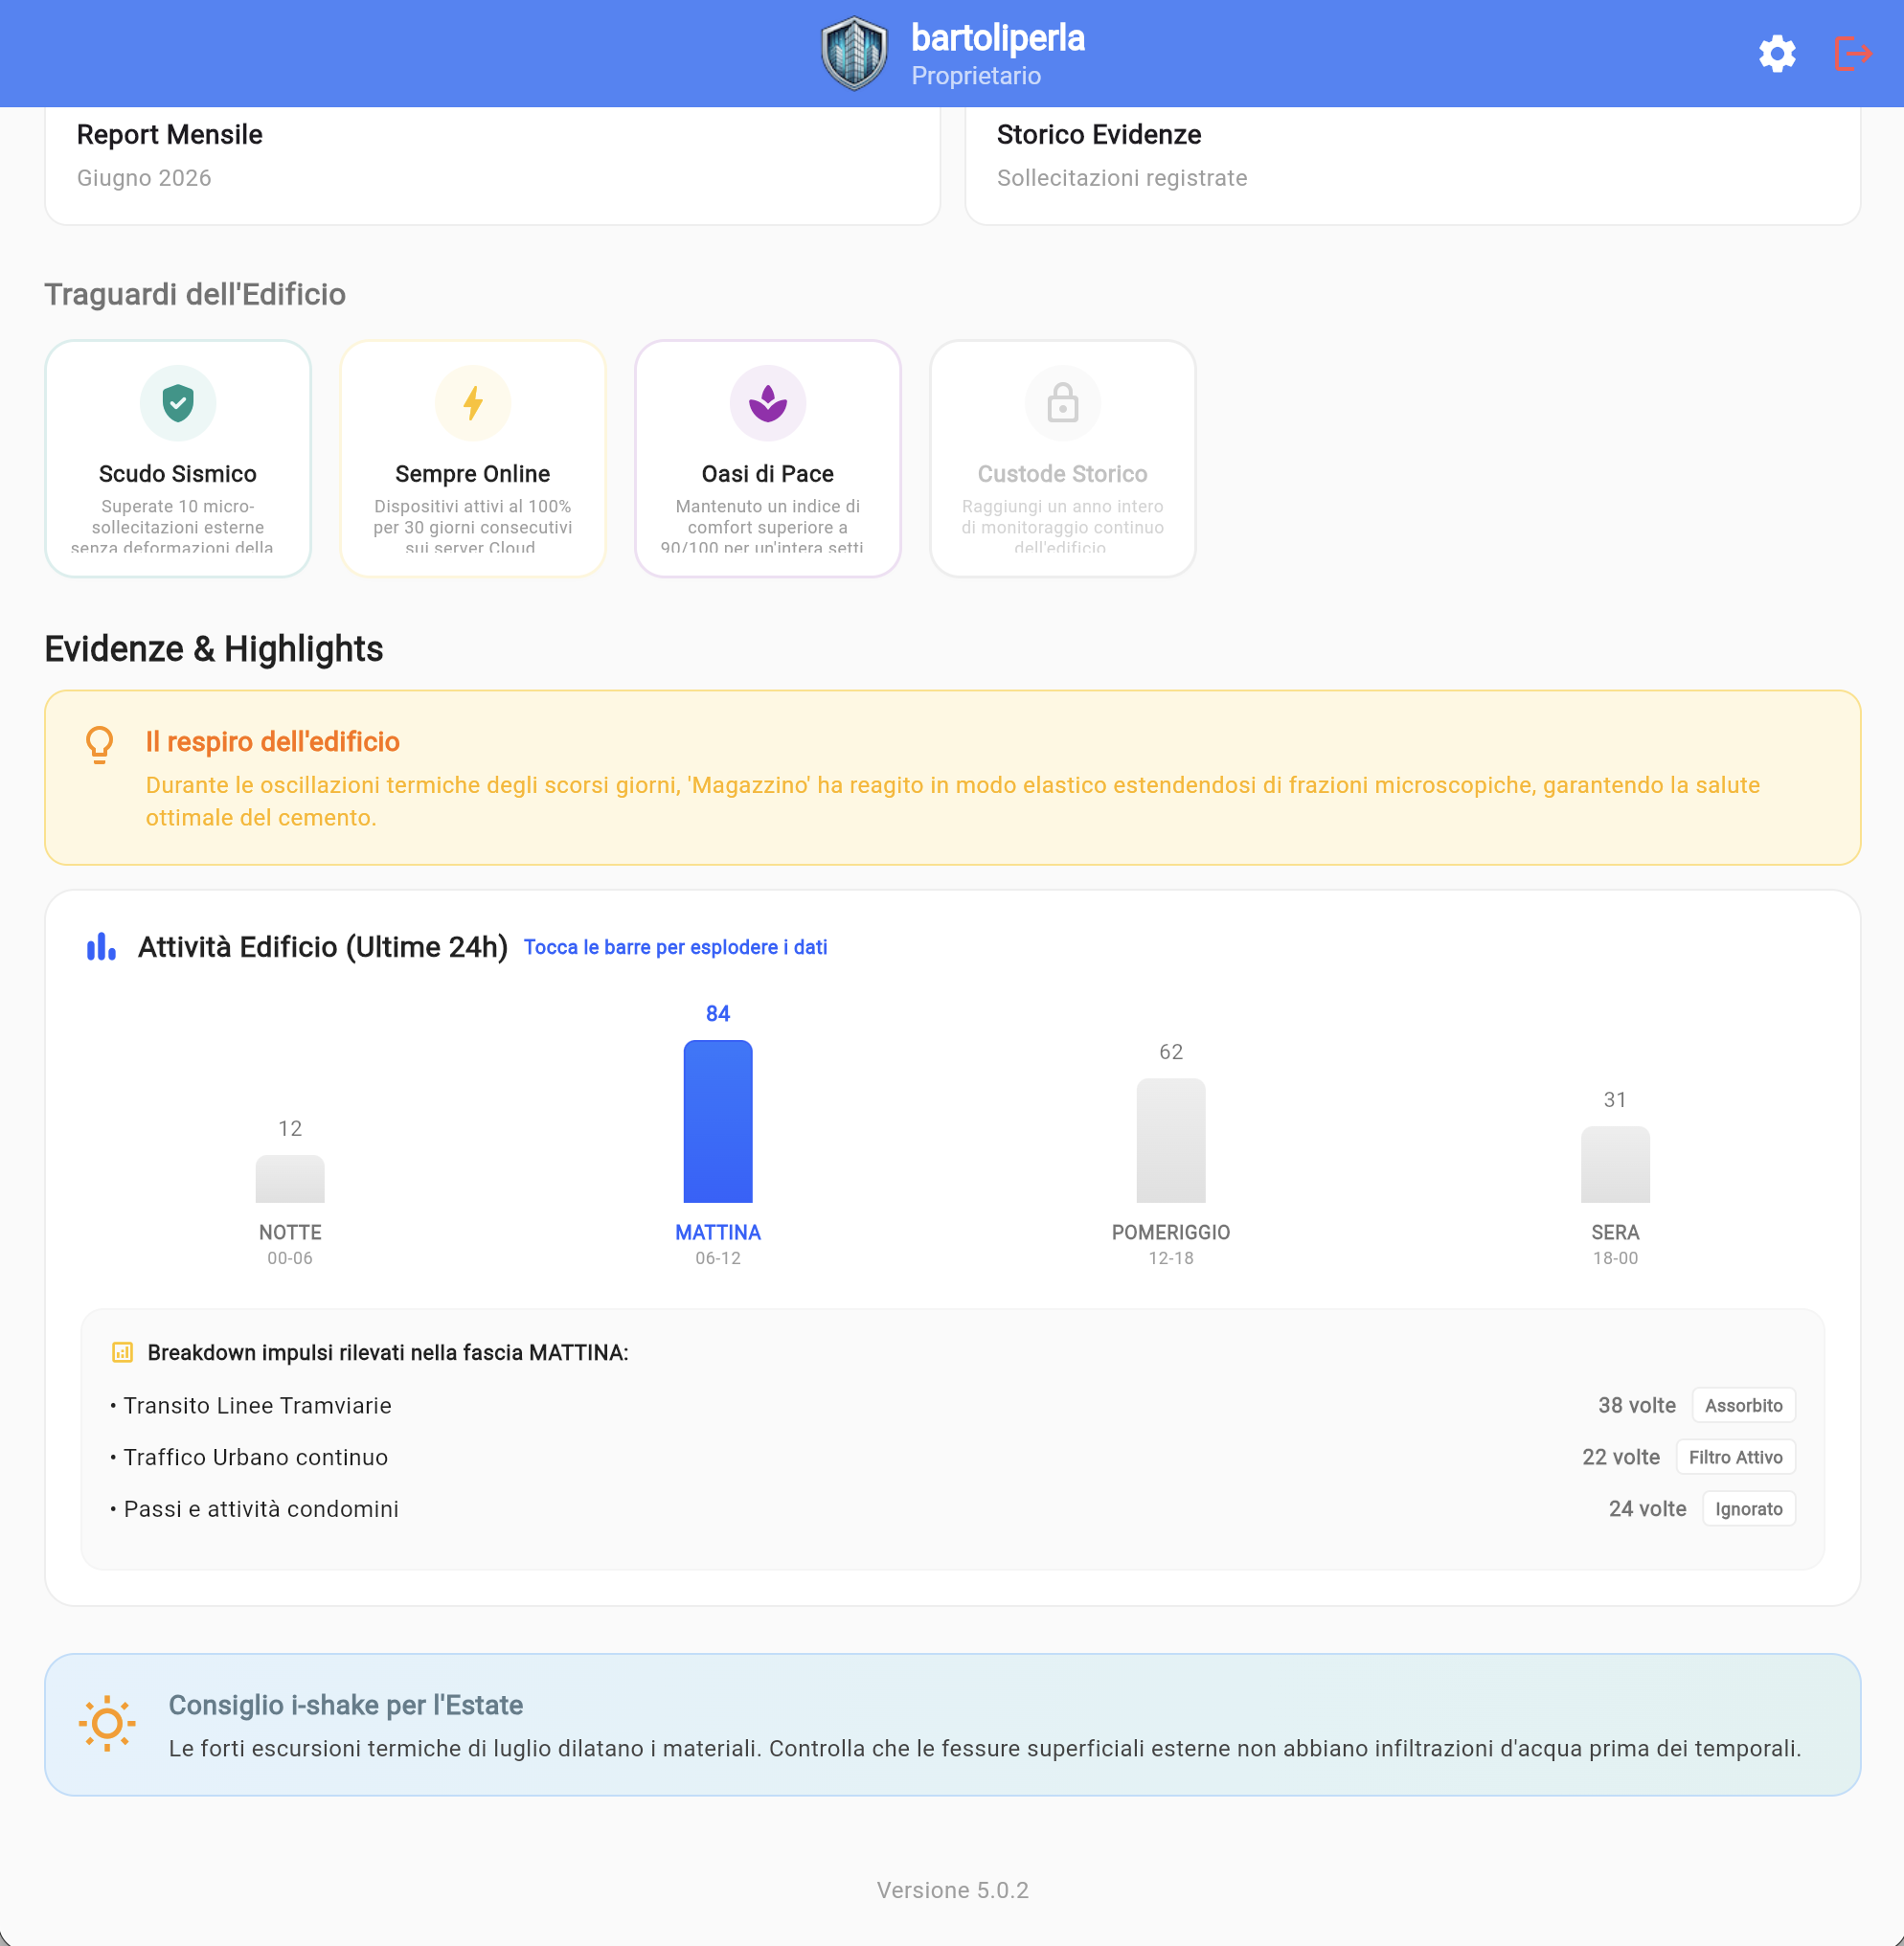Click the breakdown chart icon
1904x1946 pixels.
pos(122,1352)
